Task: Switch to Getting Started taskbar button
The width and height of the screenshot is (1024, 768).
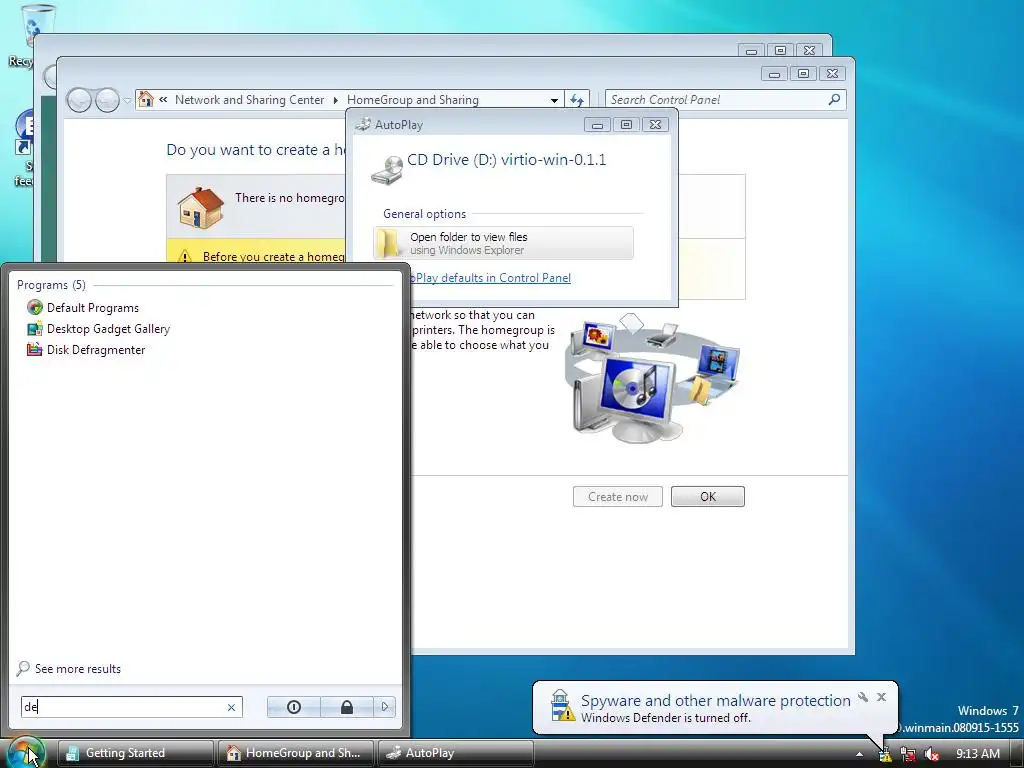Action: click(x=136, y=753)
